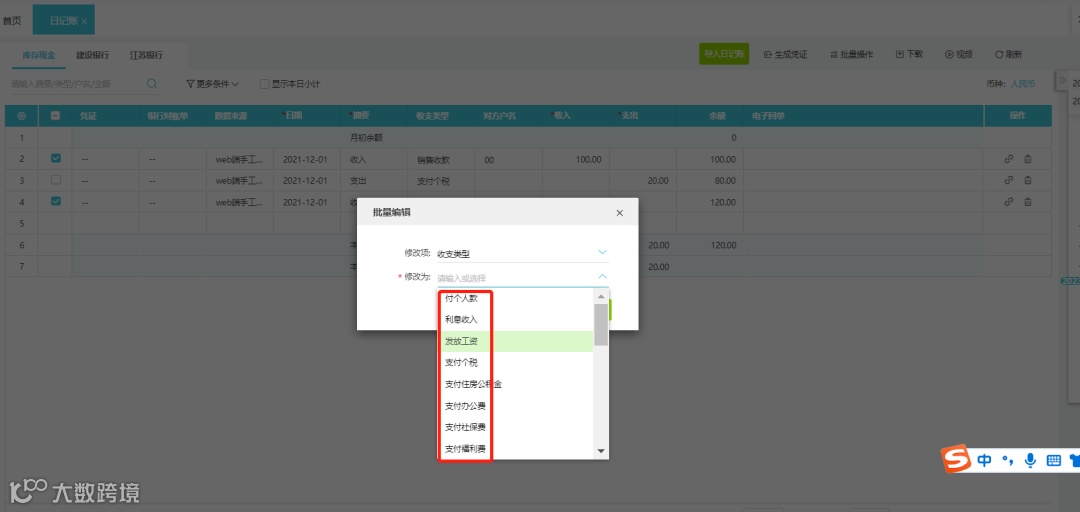This screenshot has width=1080, height=512.
Task: Open 视频 tutorial button
Action: click(959, 54)
